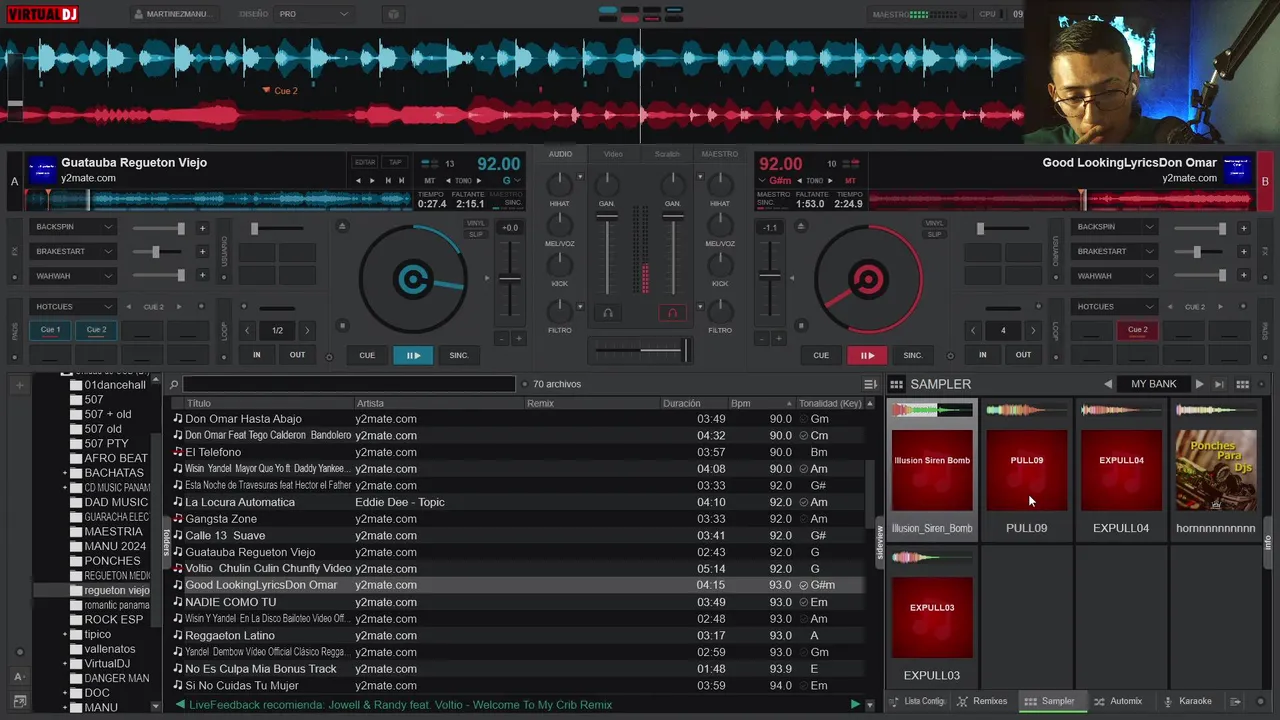Trigger Cue 2 pad on deck B
The width and height of the screenshot is (1280, 720).
pyautogui.click(x=1137, y=330)
